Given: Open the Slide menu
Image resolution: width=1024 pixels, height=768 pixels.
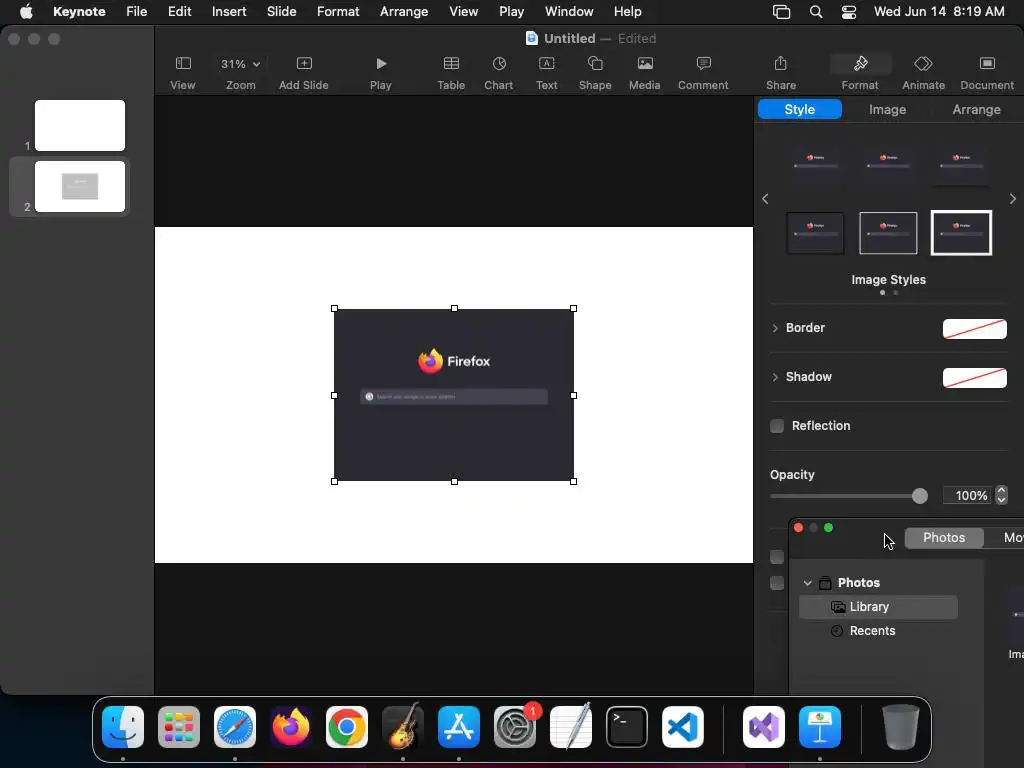Looking at the screenshot, I should (281, 12).
